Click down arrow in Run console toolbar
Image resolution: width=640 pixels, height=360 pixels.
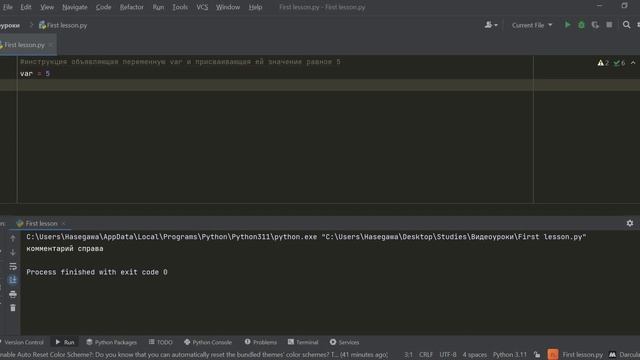pyautogui.click(x=13, y=252)
